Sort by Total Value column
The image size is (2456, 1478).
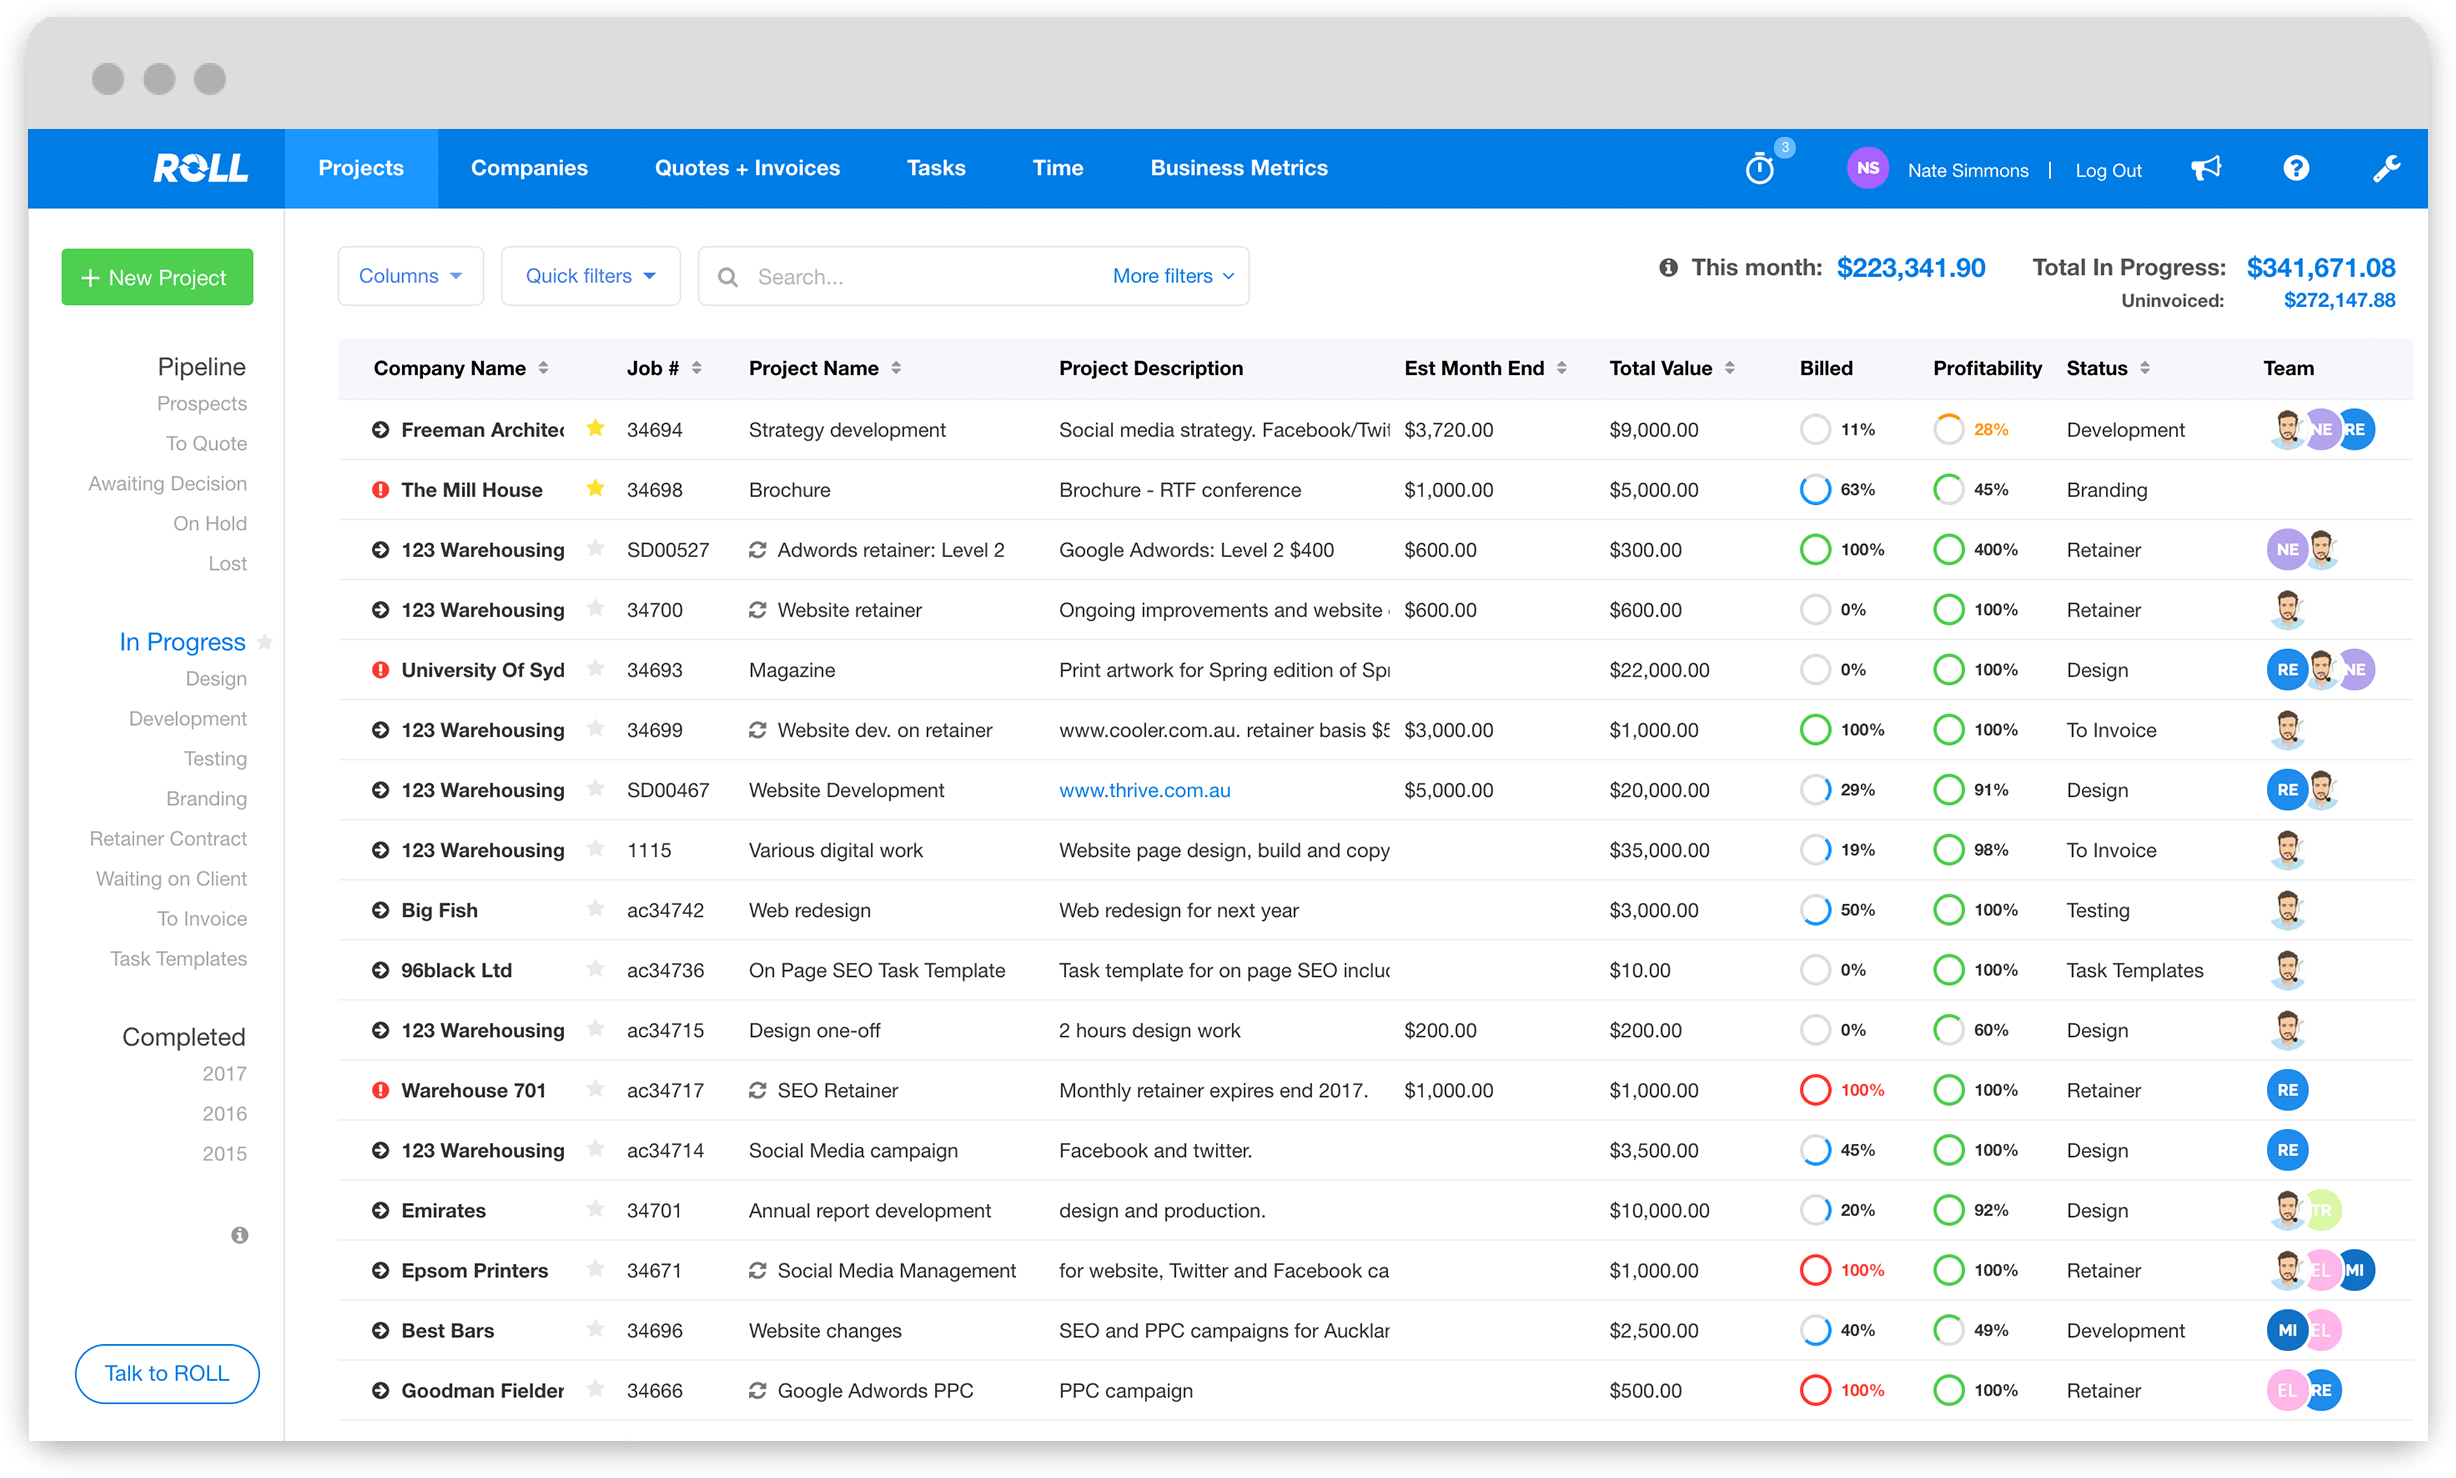[1729, 368]
